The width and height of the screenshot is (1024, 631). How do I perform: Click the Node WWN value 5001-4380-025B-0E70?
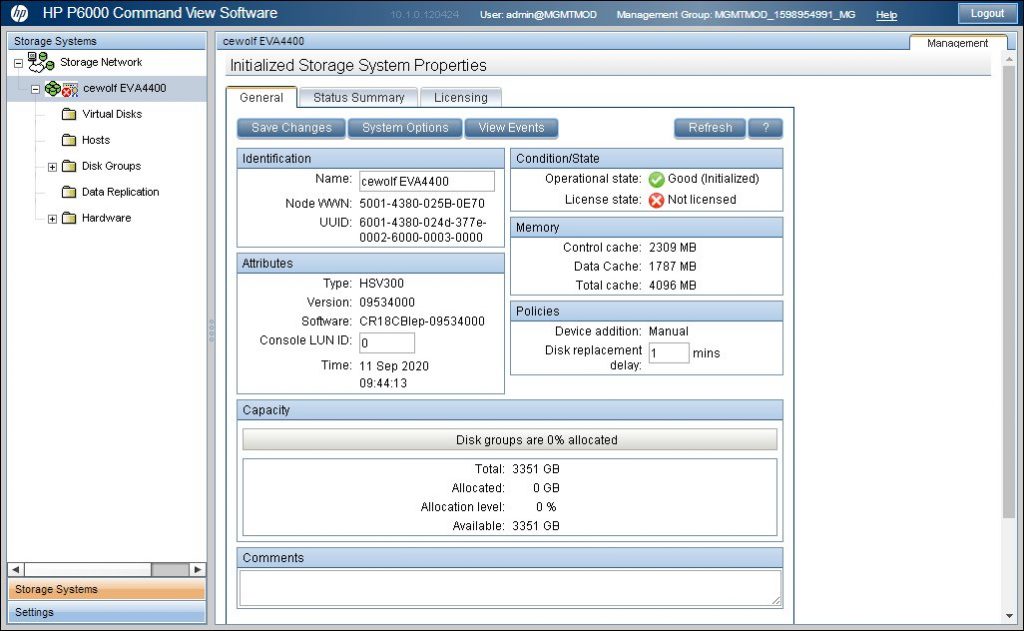coord(422,204)
